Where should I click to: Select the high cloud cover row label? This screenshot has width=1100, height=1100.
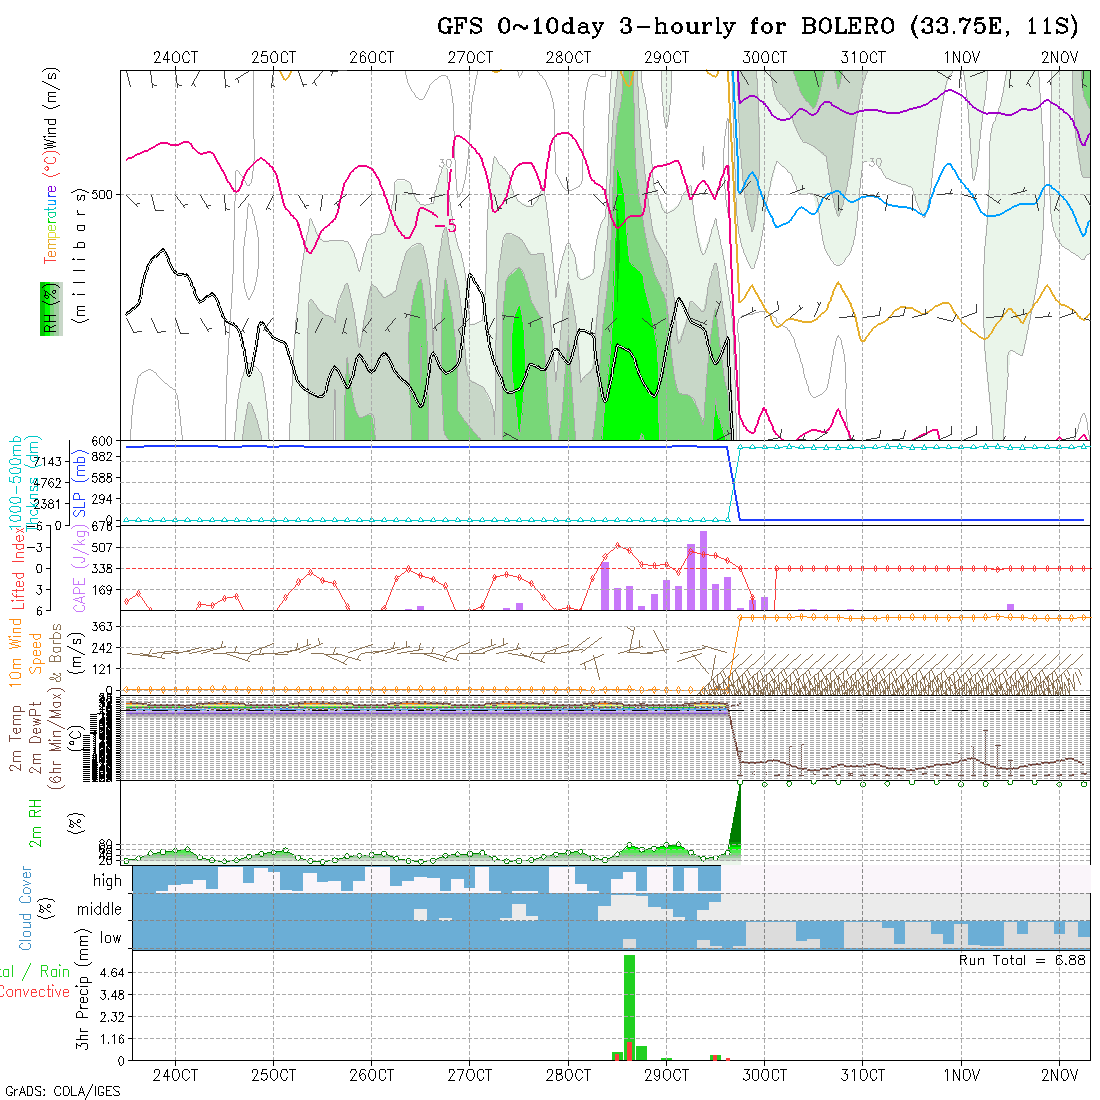(107, 881)
